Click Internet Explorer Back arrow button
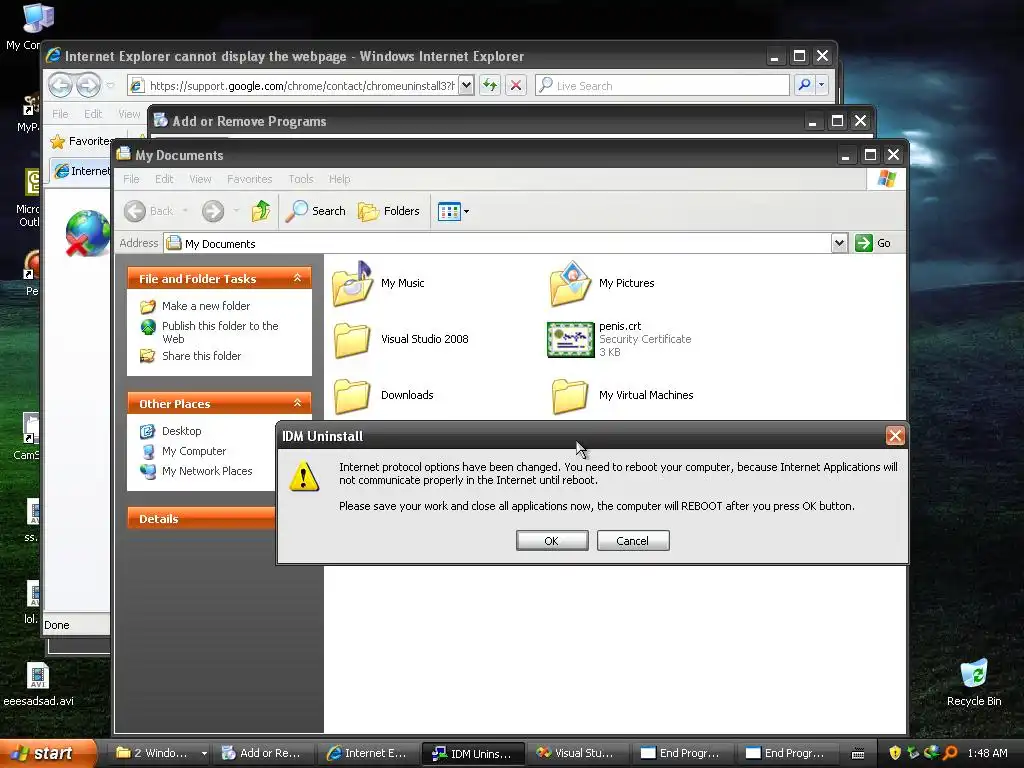 click(x=61, y=85)
